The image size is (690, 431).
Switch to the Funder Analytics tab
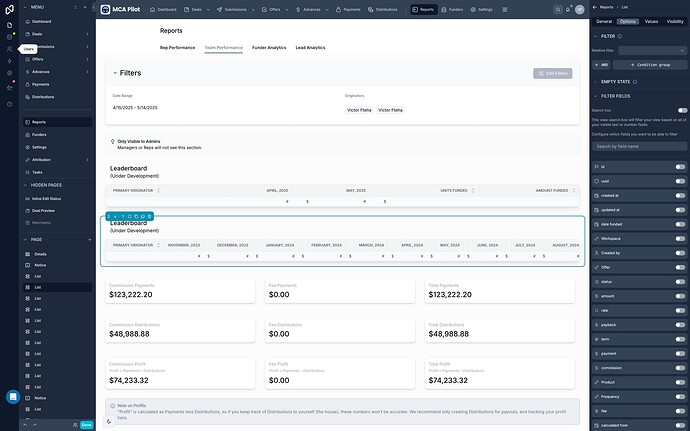[269, 48]
